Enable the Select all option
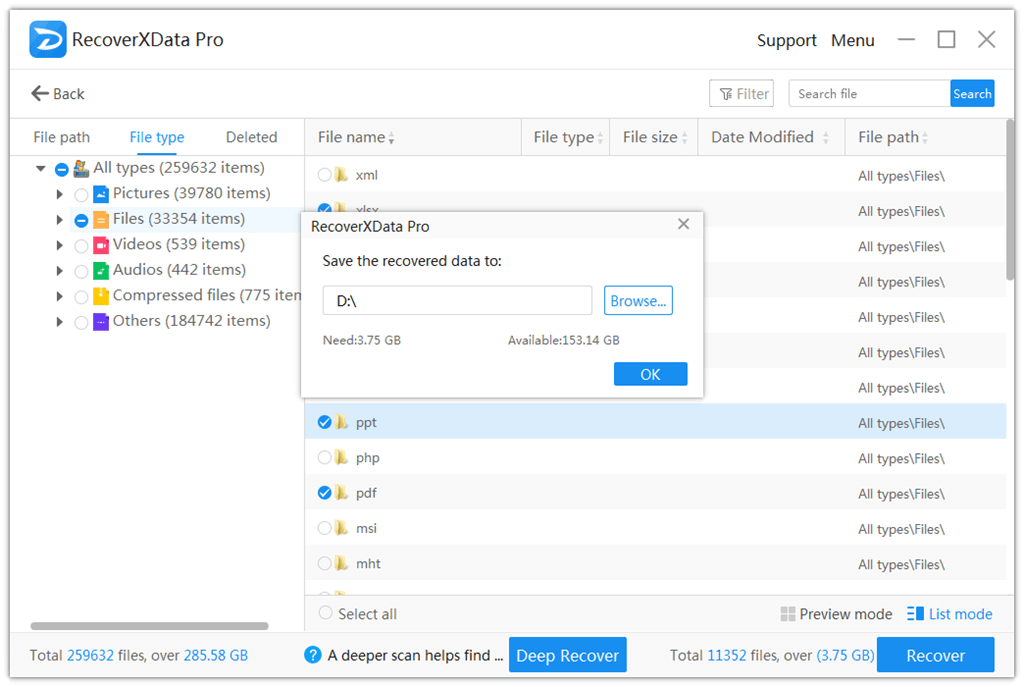The height and width of the screenshot is (687, 1024). pos(324,612)
